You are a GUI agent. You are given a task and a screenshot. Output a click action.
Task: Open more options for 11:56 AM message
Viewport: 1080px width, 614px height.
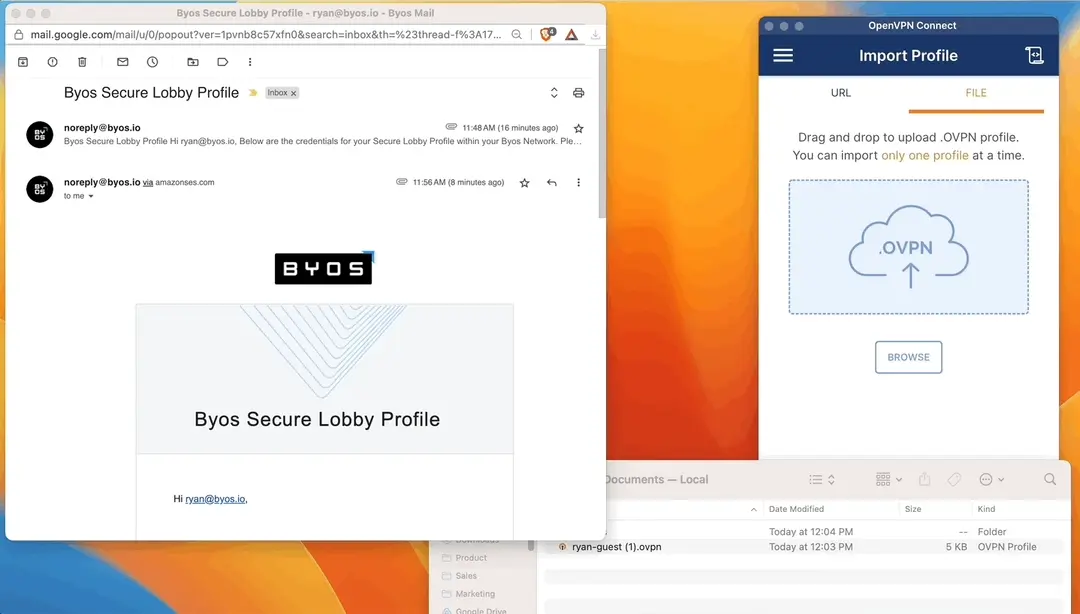[x=579, y=183]
